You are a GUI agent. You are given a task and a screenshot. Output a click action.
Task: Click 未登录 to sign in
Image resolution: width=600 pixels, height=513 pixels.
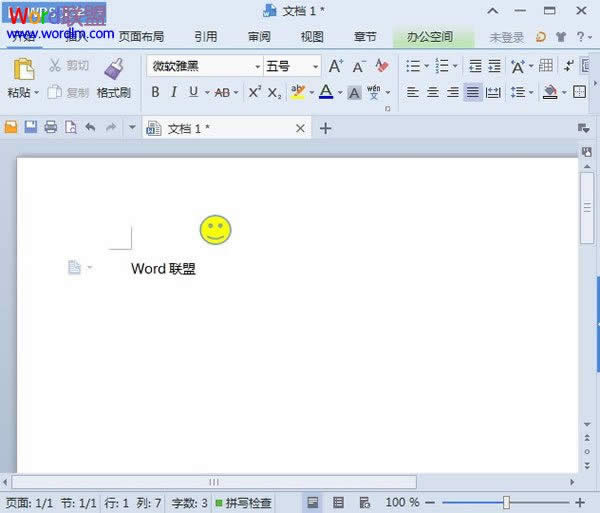click(x=506, y=37)
